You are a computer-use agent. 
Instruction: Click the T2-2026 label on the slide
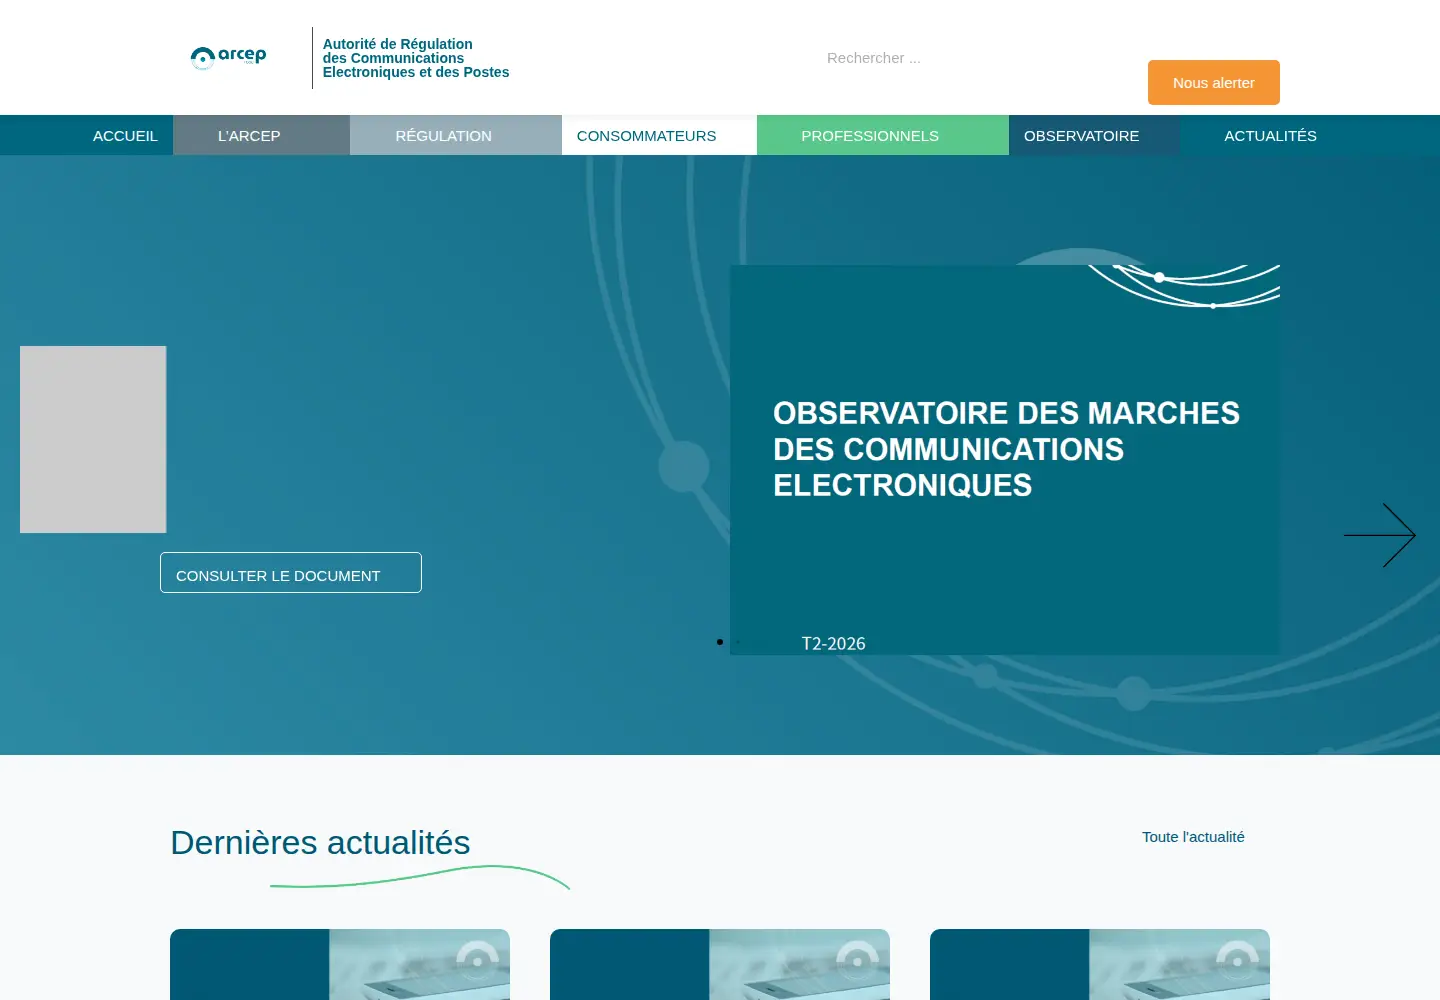(x=833, y=644)
